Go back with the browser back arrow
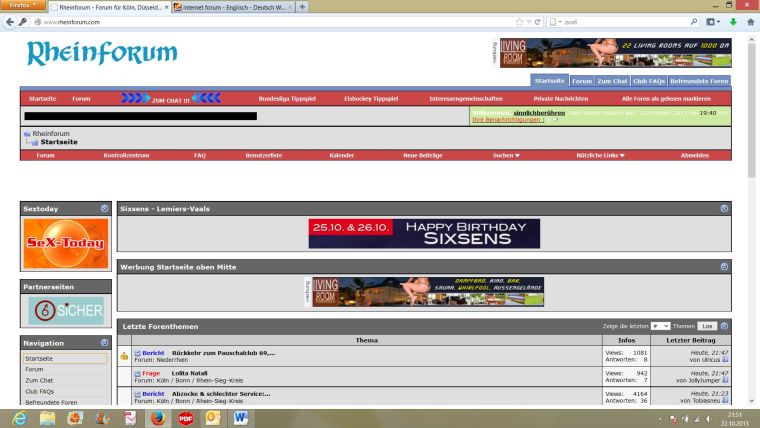The image size is (760, 428). (x=10, y=22)
